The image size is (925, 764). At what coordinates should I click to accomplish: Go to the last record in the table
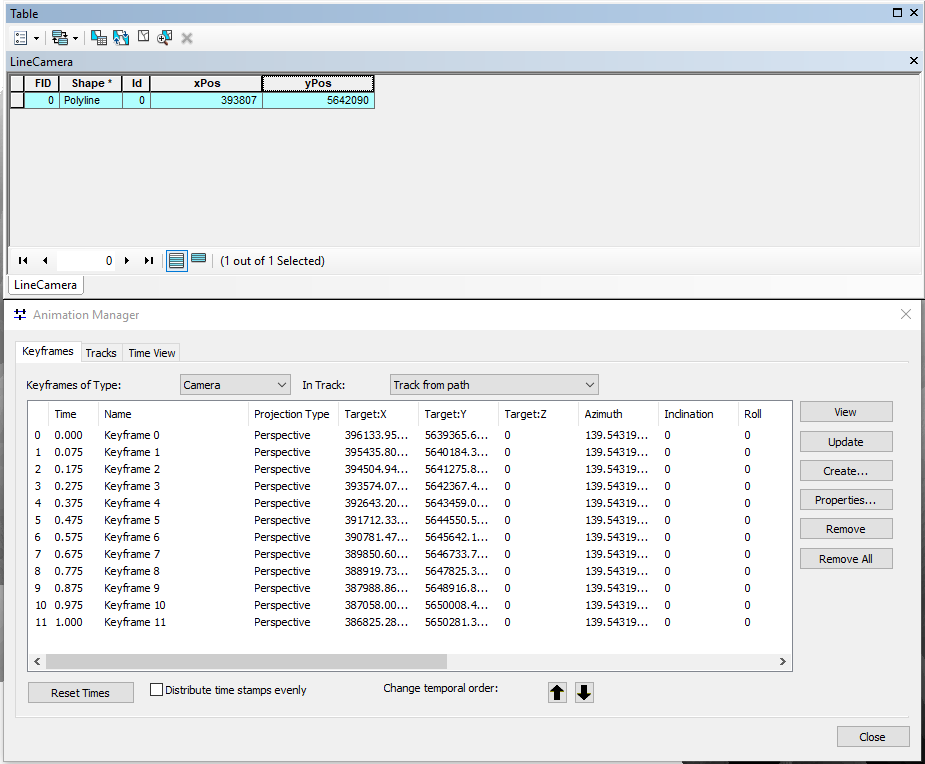[x=149, y=261]
